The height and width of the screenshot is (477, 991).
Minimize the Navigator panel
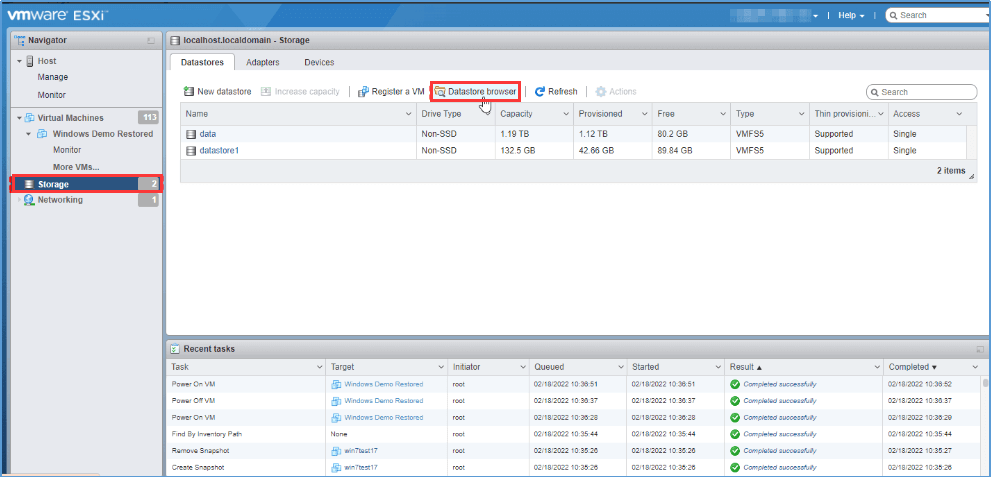point(151,40)
